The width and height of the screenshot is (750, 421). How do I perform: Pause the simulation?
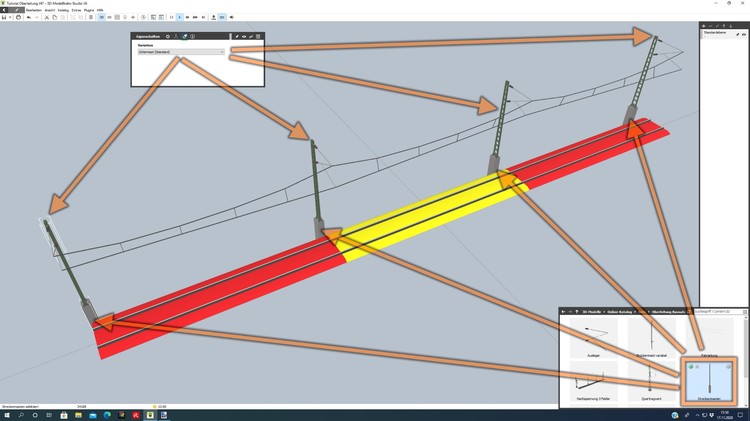pos(172,17)
